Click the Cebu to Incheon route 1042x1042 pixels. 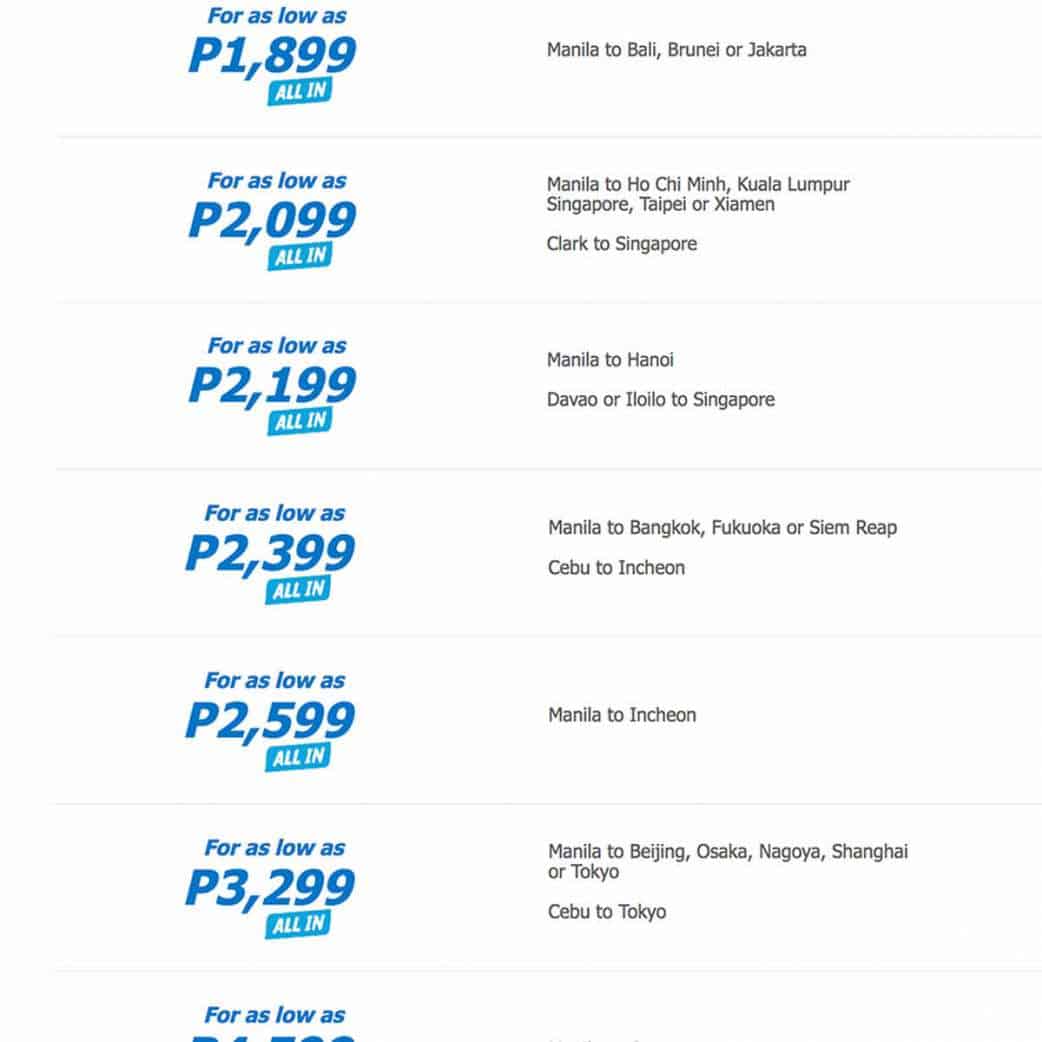click(616, 568)
